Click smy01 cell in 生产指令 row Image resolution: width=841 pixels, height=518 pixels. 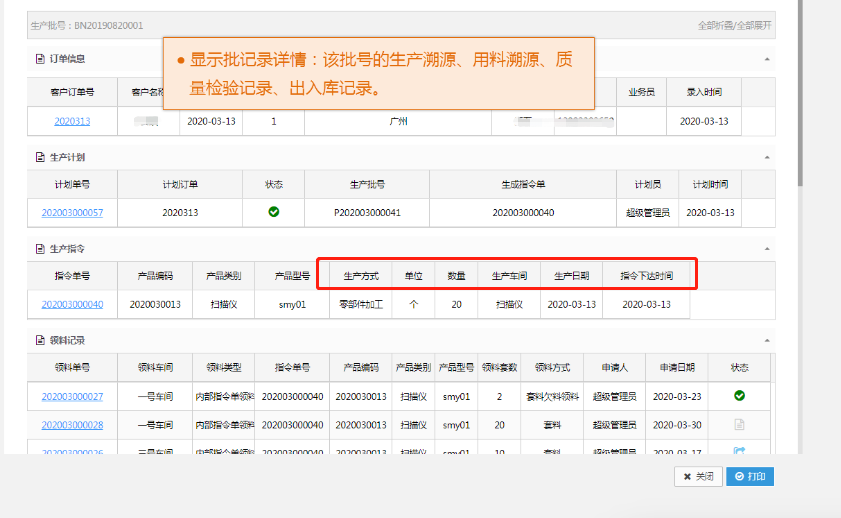pos(292,304)
